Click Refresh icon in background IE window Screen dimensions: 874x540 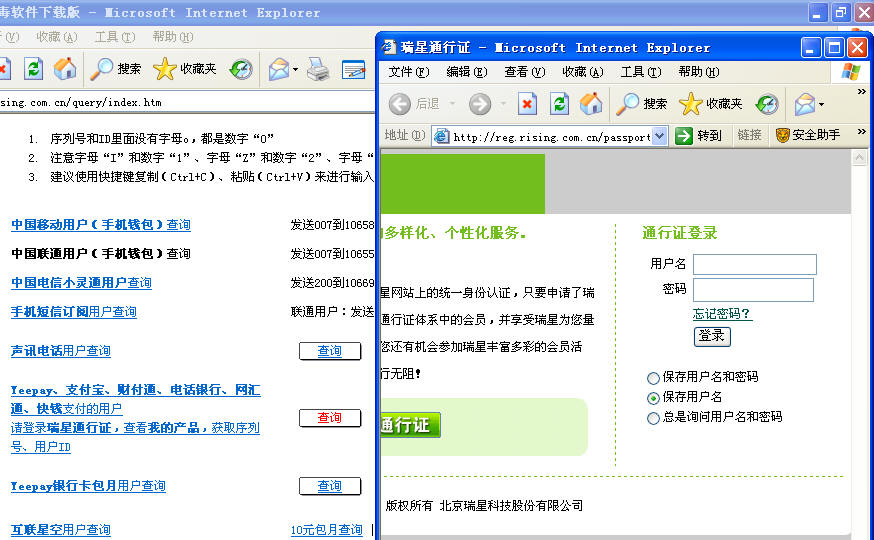33,69
